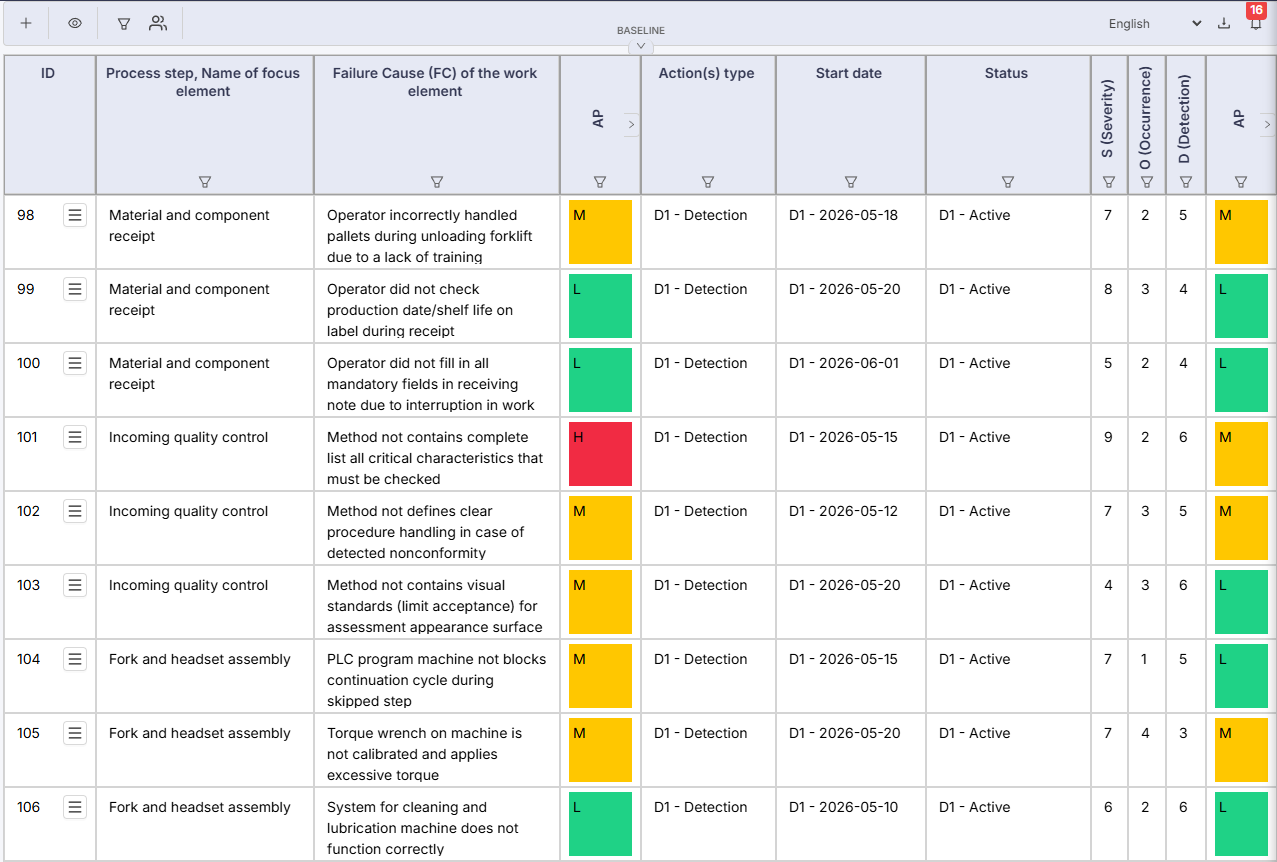
Task: Open row menu for ID 102
Action: click(75, 511)
